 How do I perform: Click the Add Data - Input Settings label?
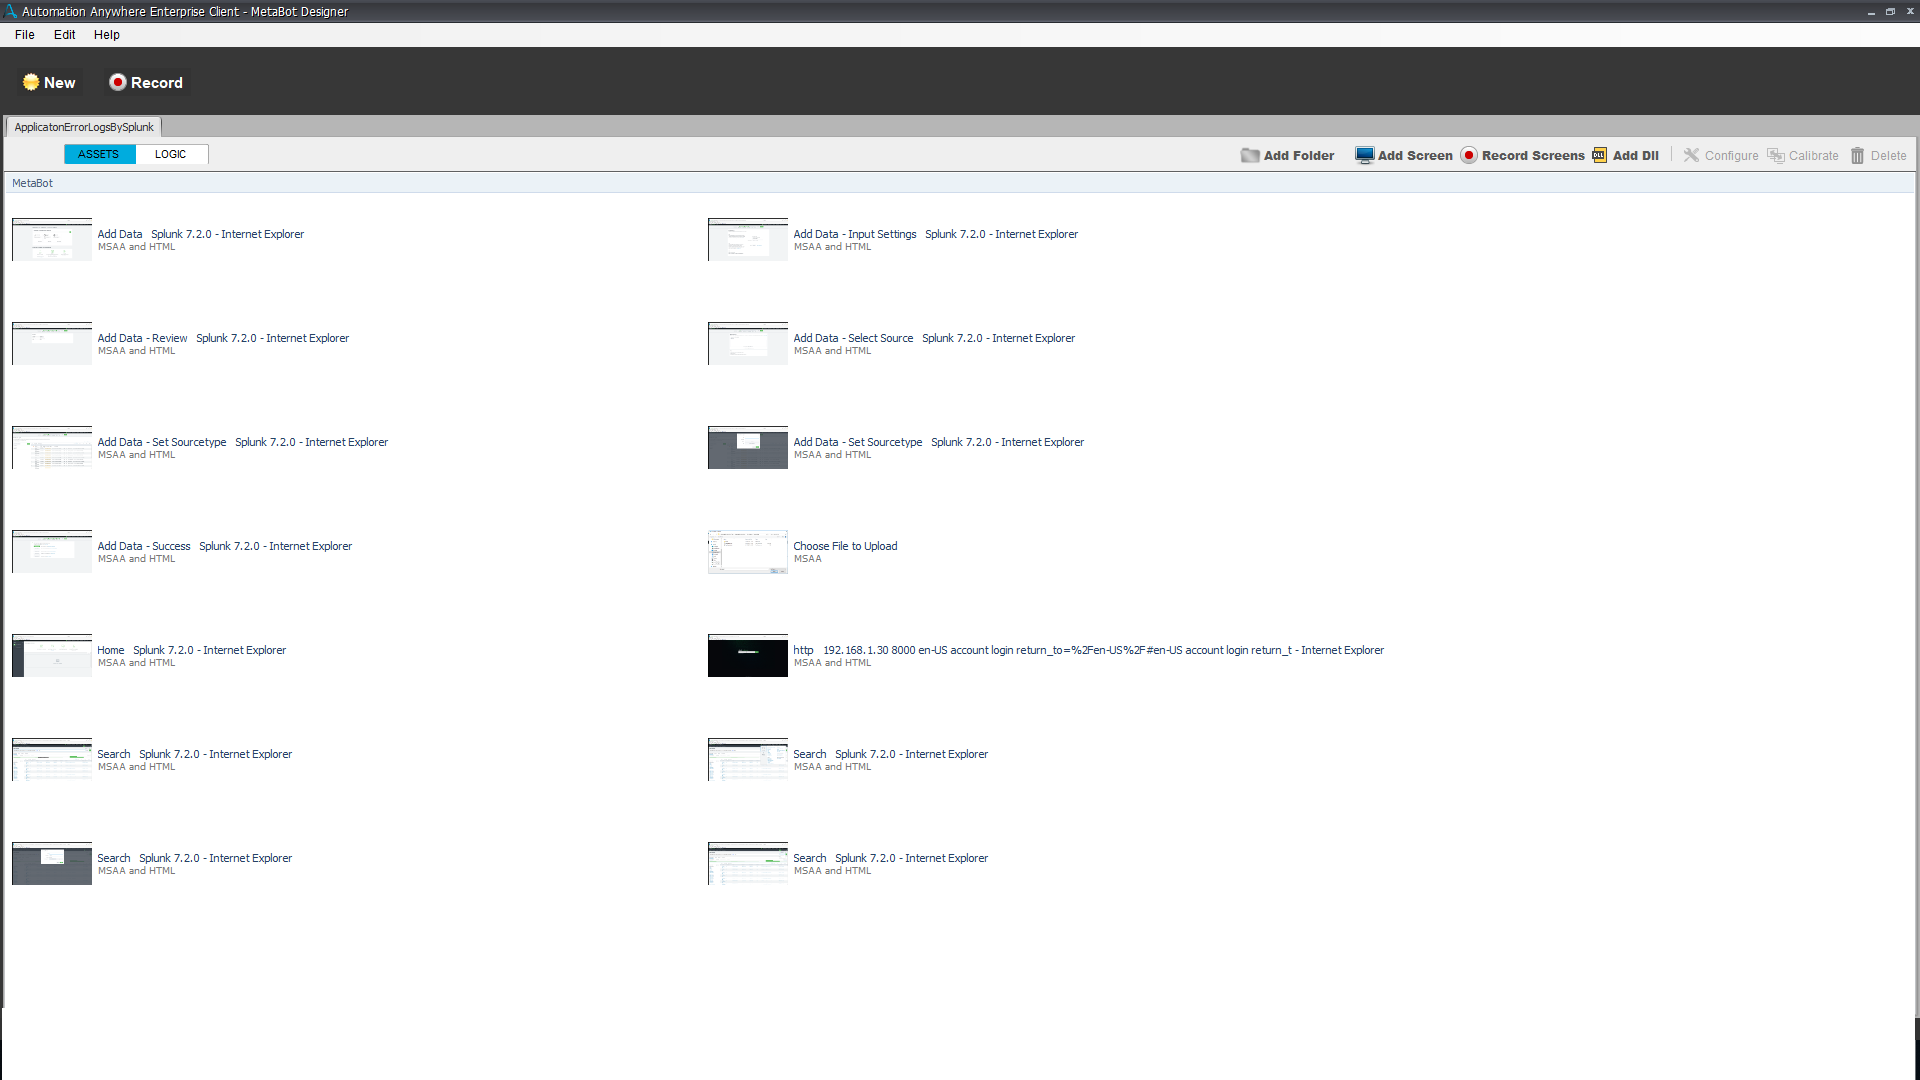854,234
